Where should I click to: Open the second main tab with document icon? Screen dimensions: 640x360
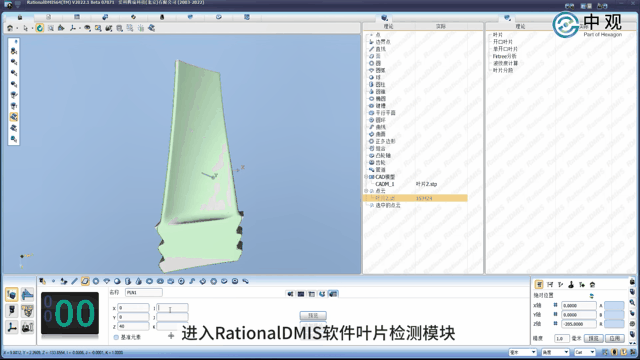click(48, 17)
